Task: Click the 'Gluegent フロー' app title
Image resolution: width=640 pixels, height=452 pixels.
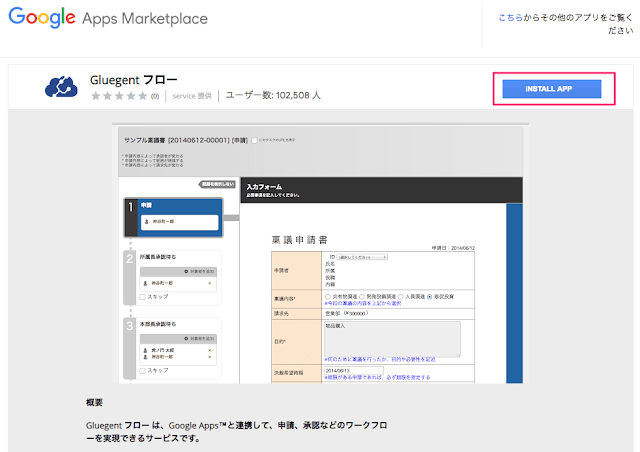Action: pyautogui.click(x=133, y=80)
